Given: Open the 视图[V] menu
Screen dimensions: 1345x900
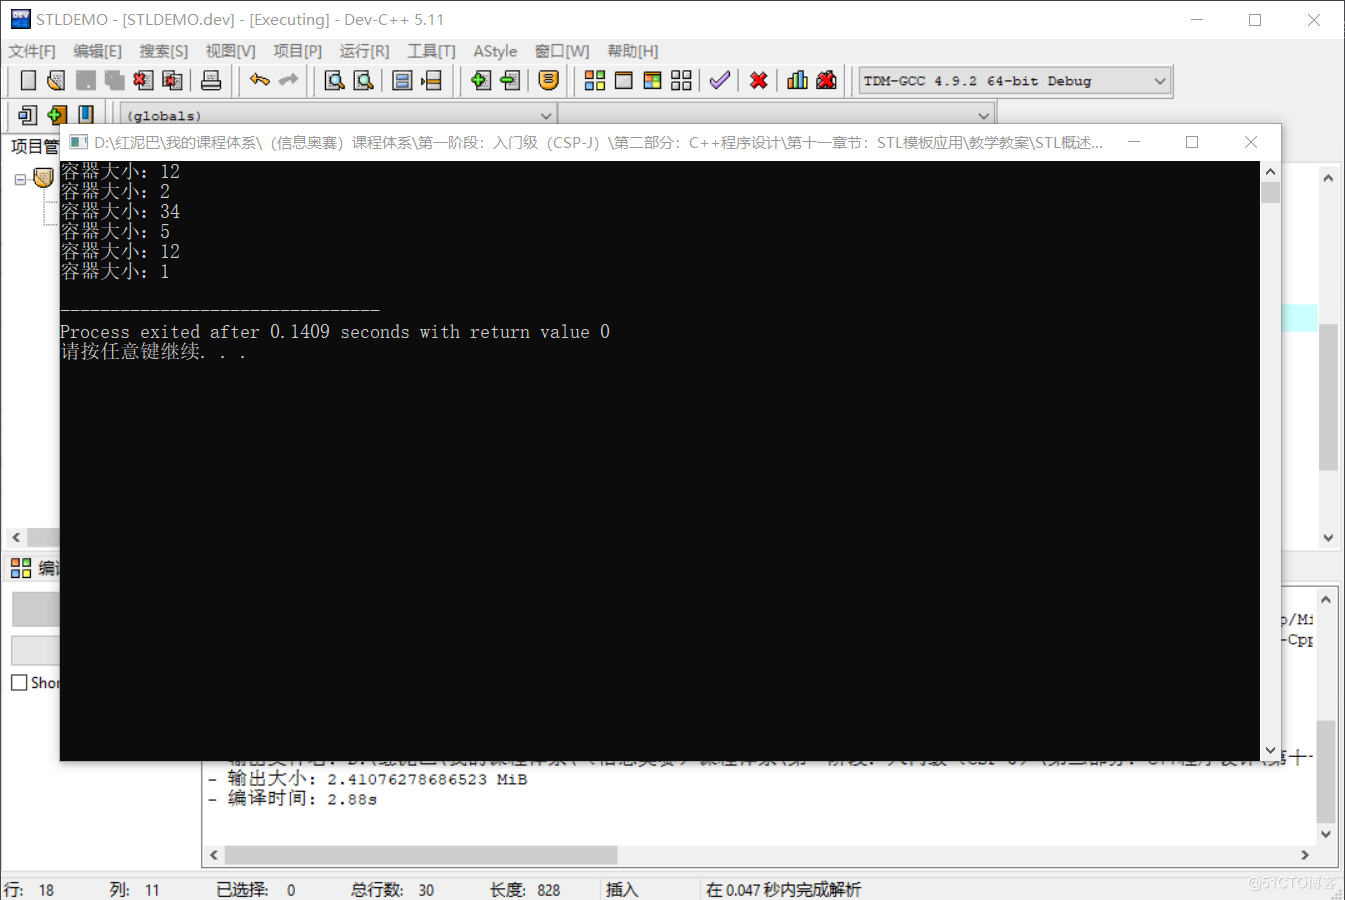Looking at the screenshot, I should [230, 51].
